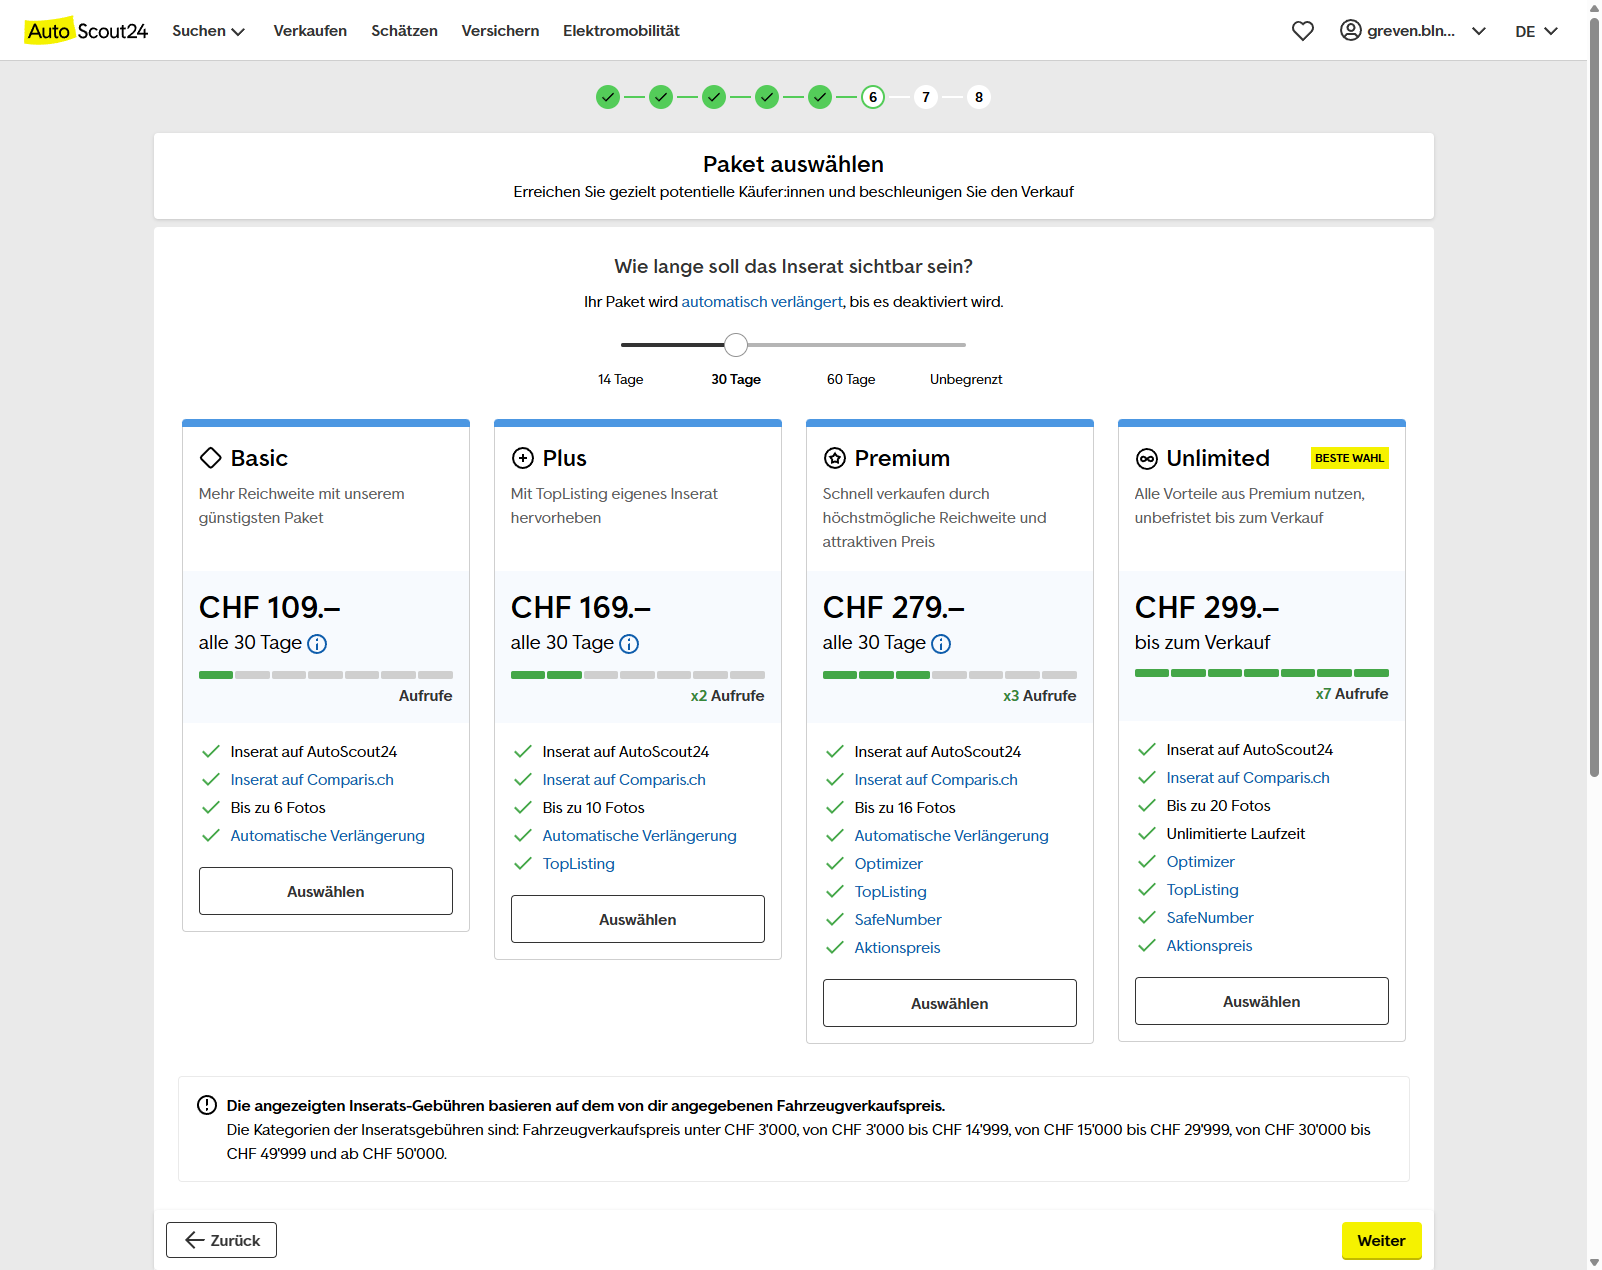Click the completed first step indicator

608,97
